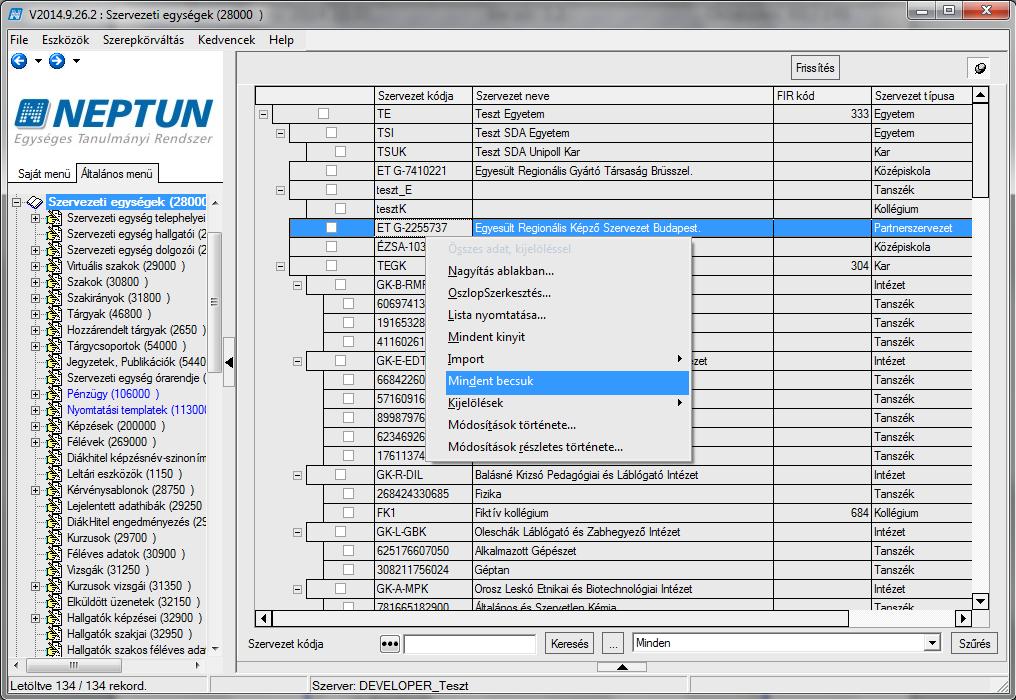Choose Mindent becsuk from context menu
The width and height of the screenshot is (1016, 700).
pos(567,382)
